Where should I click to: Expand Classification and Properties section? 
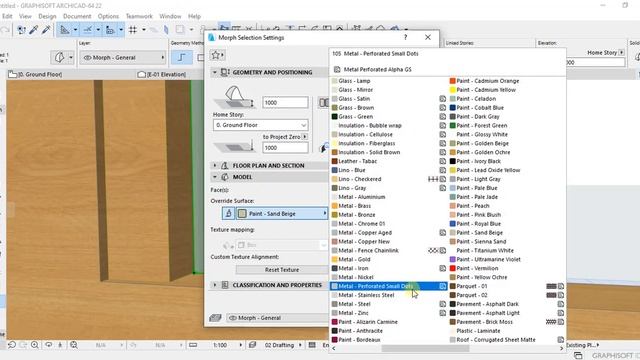(x=215, y=285)
